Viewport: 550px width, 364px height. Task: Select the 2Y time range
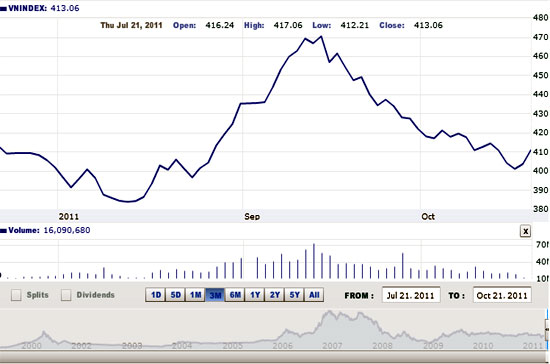(275, 295)
